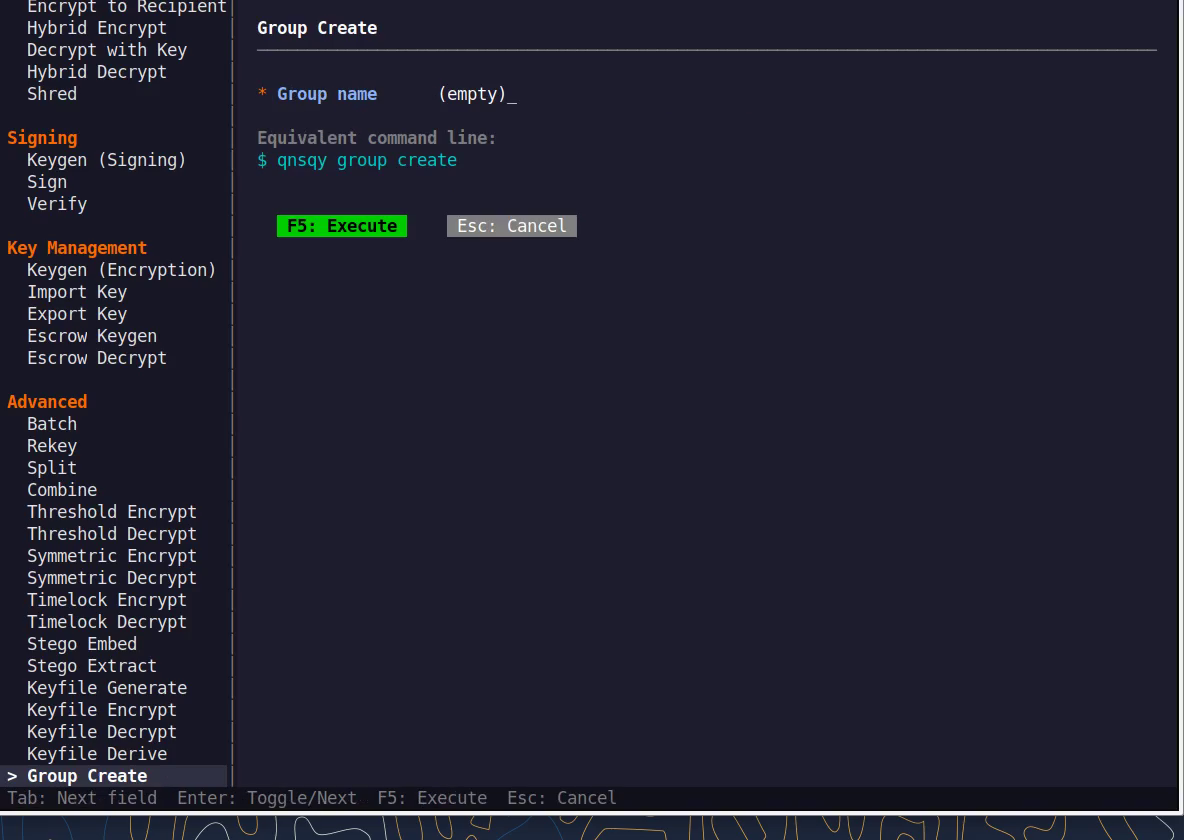1184x840 pixels.
Task: Click the 'qnsqy group create' command text
Action: [x=367, y=160]
